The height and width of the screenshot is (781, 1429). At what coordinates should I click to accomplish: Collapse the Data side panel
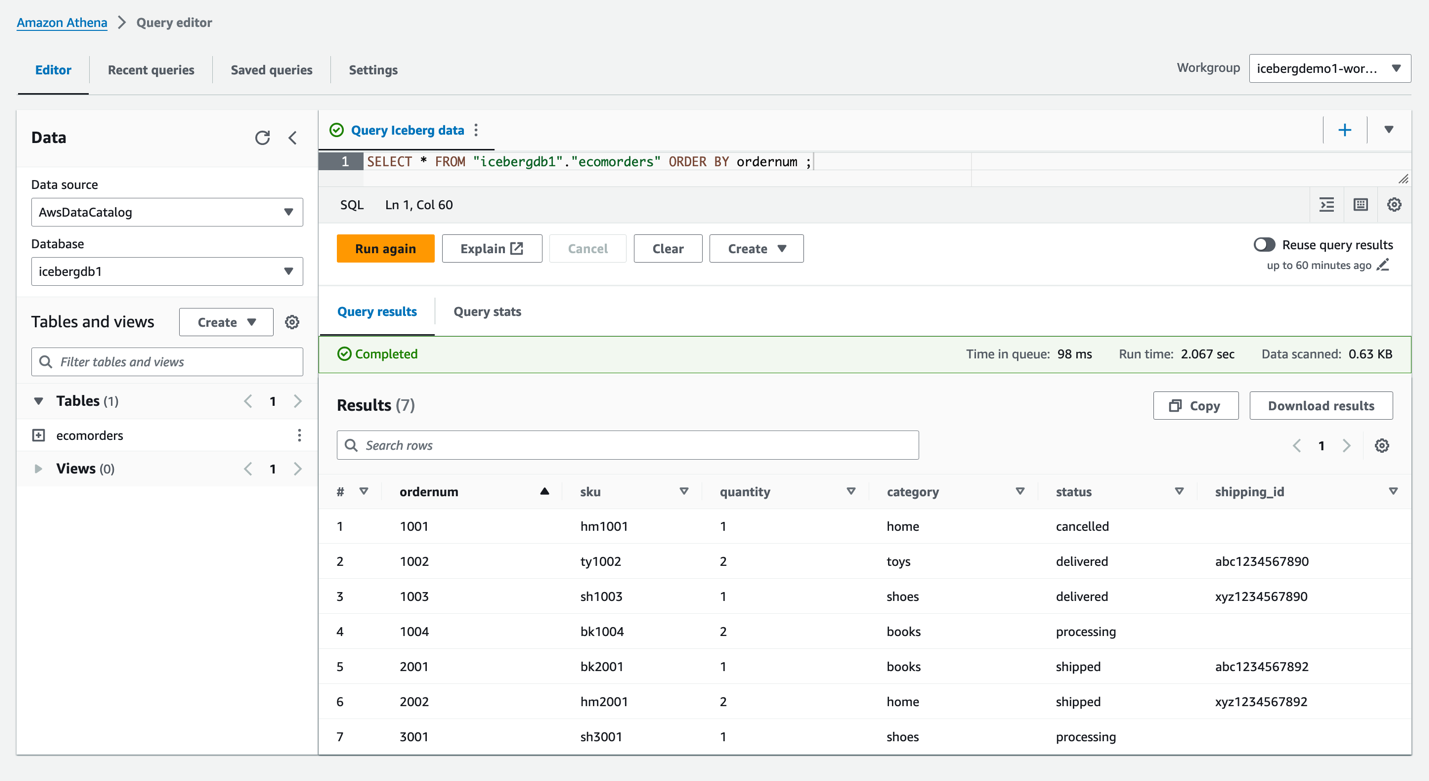coord(293,138)
